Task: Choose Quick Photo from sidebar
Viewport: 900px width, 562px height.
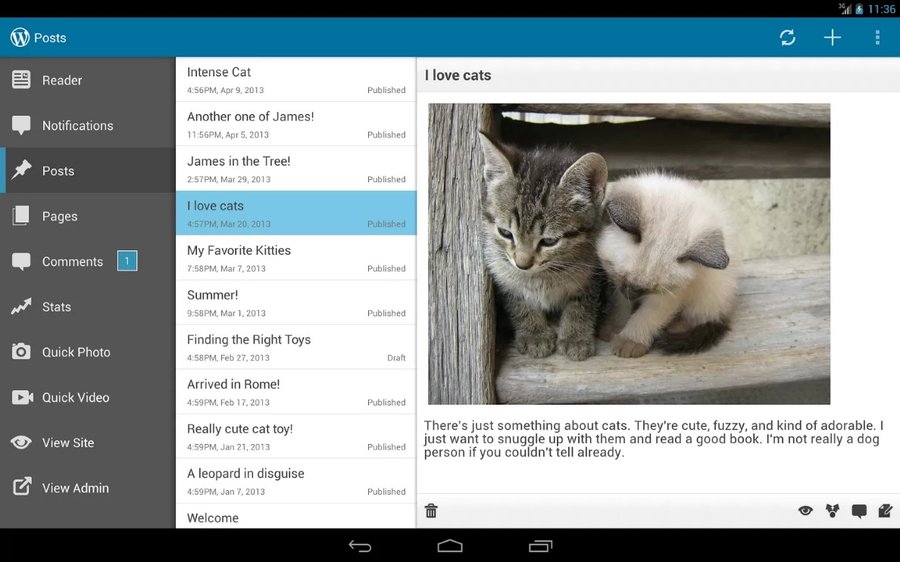Action: pos(88,352)
